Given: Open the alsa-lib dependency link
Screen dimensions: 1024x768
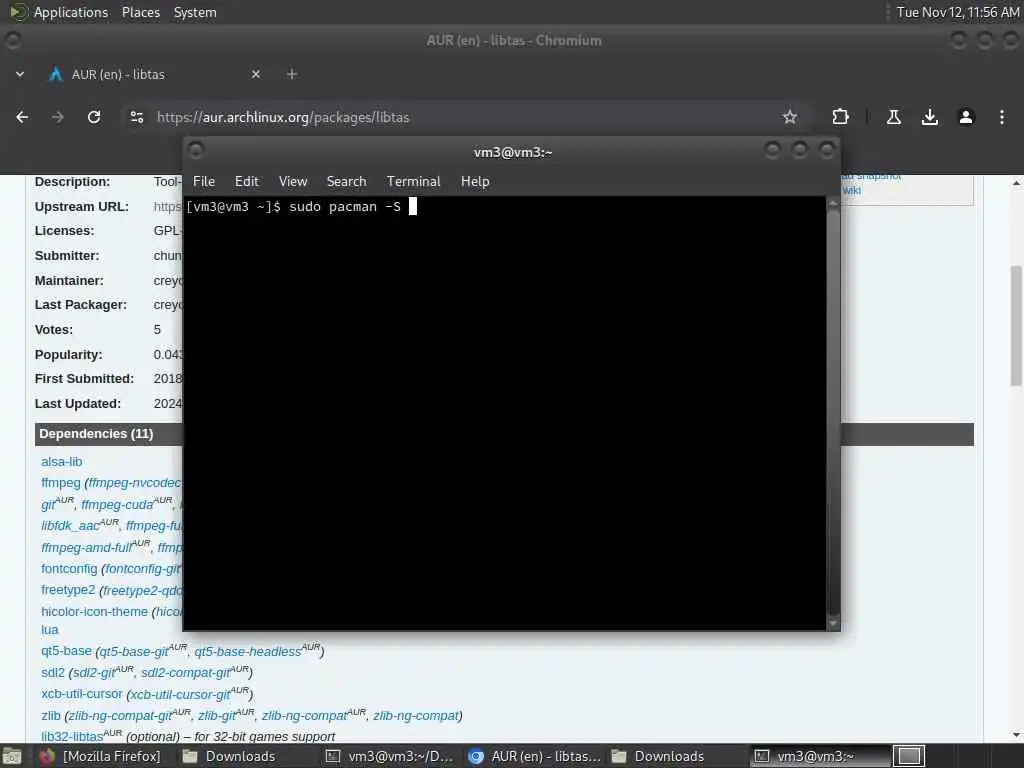Looking at the screenshot, I should pyautogui.click(x=61, y=462).
